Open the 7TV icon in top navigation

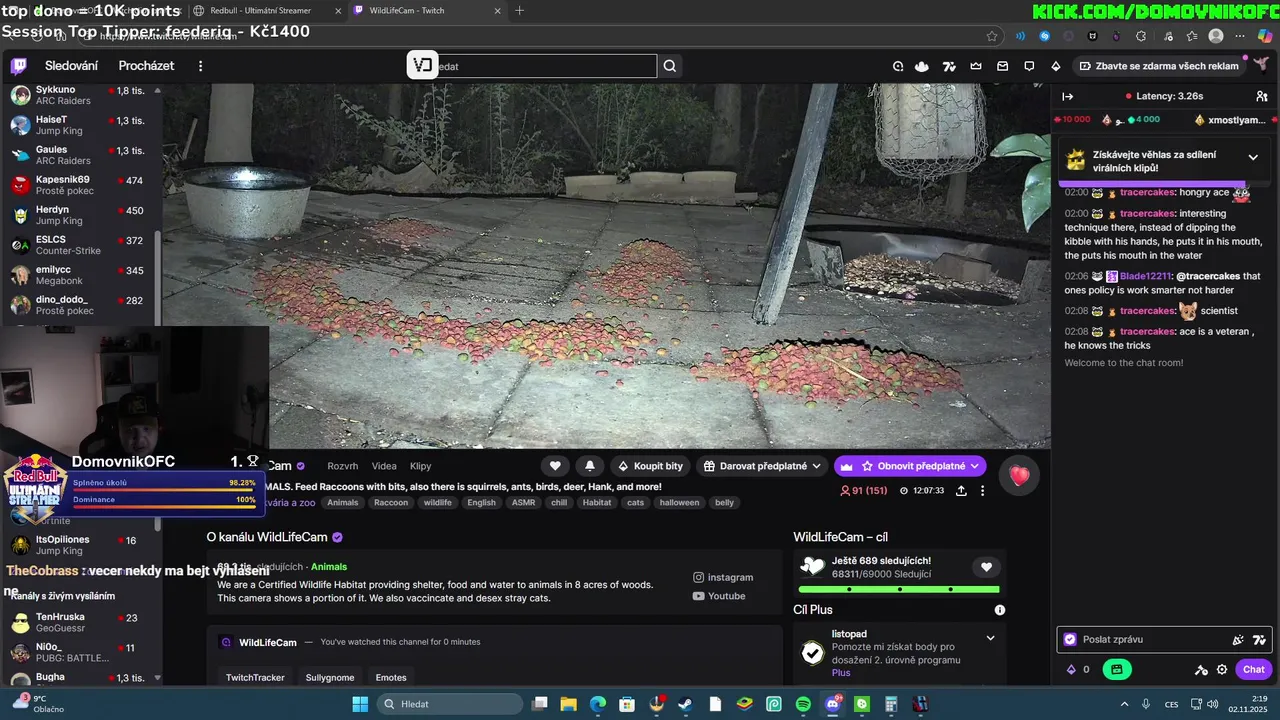(x=949, y=66)
